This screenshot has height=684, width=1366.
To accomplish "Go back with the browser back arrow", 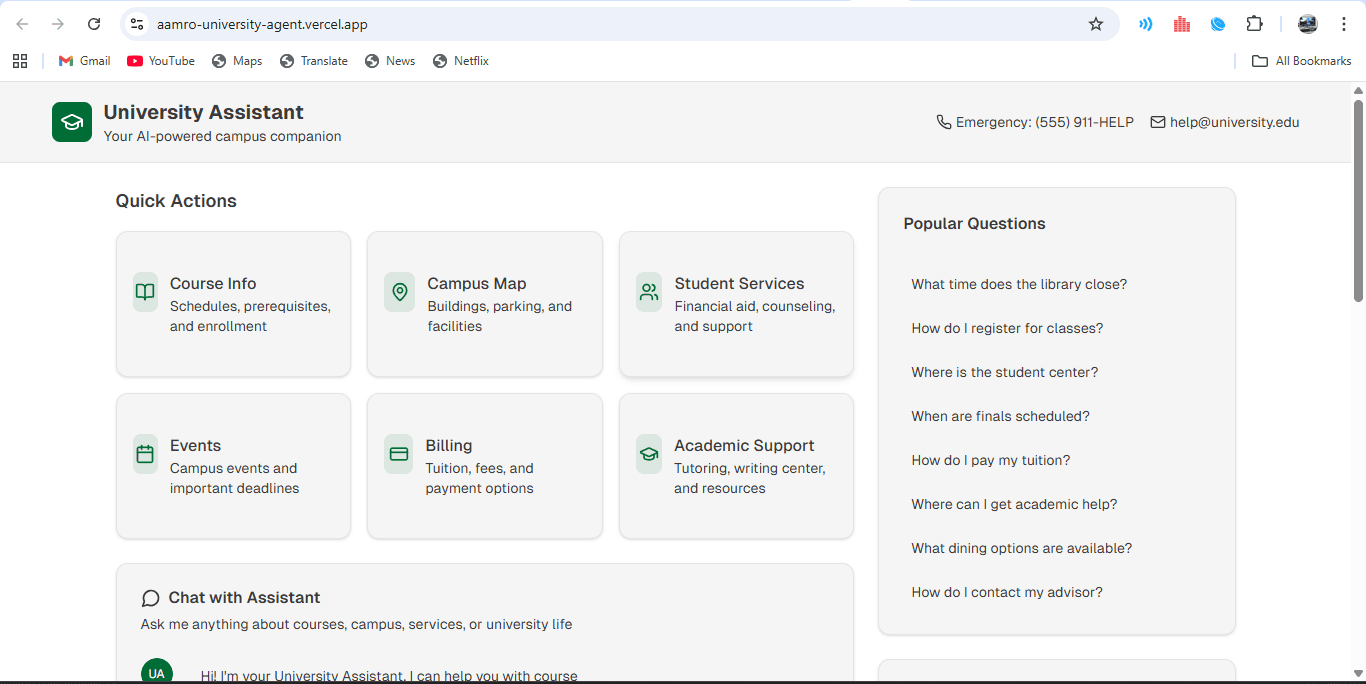I will pos(22,24).
